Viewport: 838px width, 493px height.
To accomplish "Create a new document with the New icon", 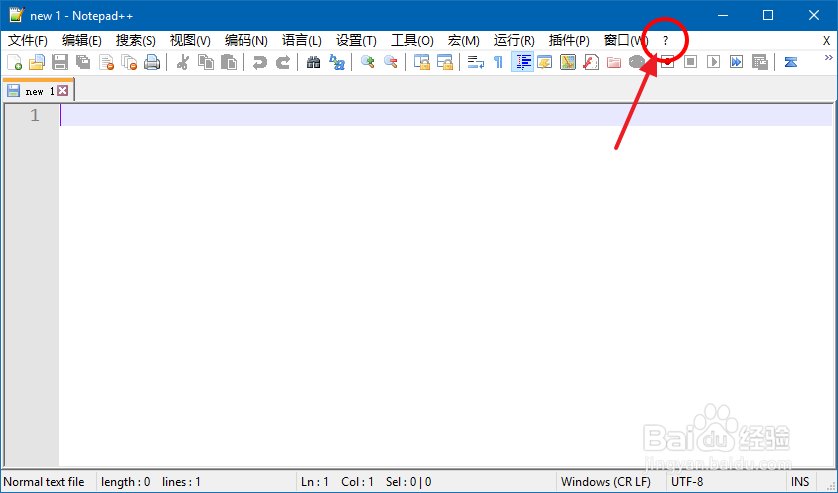I will [x=14, y=63].
